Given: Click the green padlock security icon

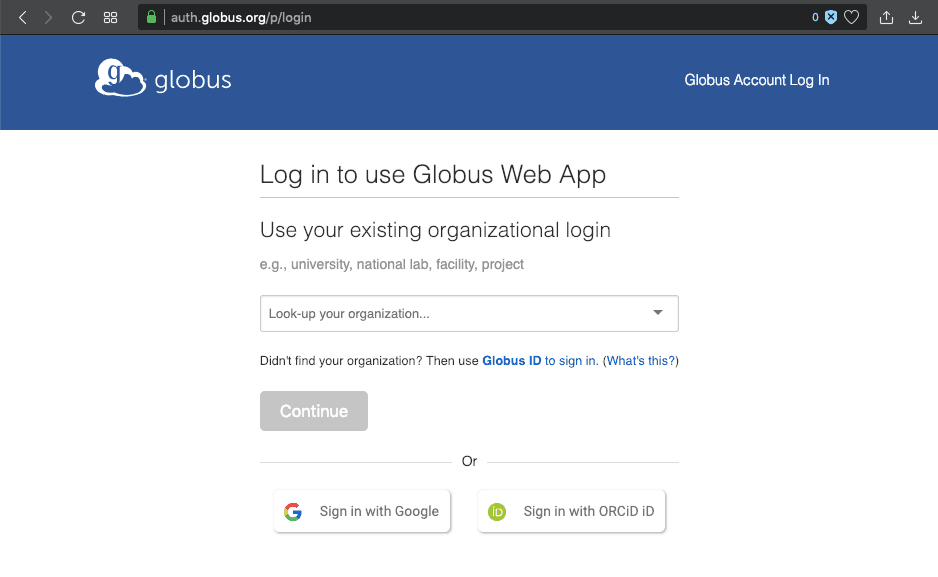Looking at the screenshot, I should (151, 17).
